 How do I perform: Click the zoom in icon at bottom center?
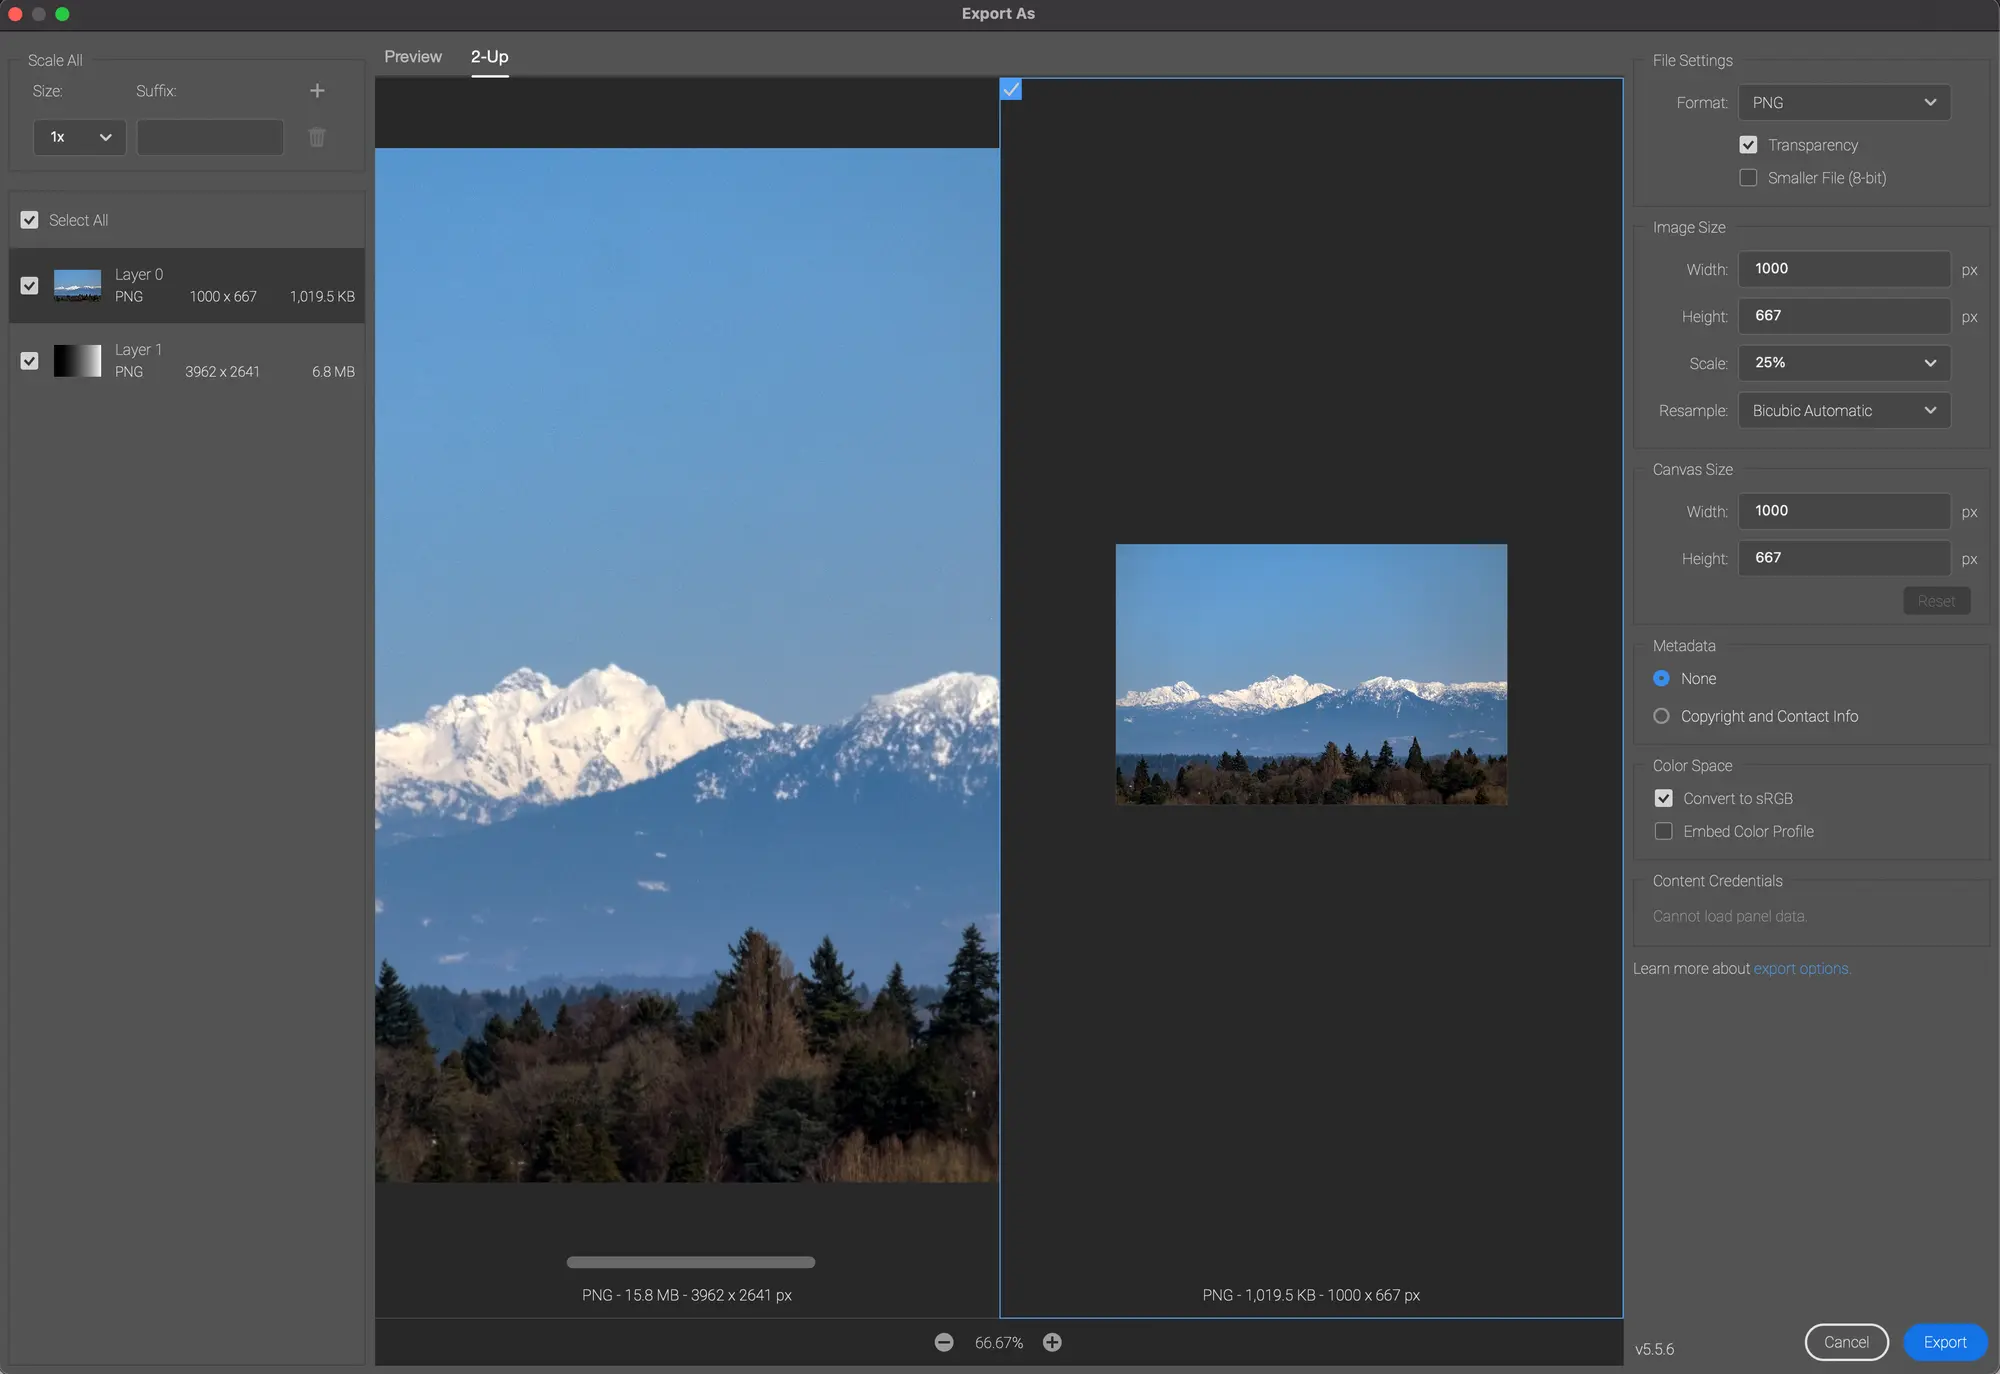1052,1342
